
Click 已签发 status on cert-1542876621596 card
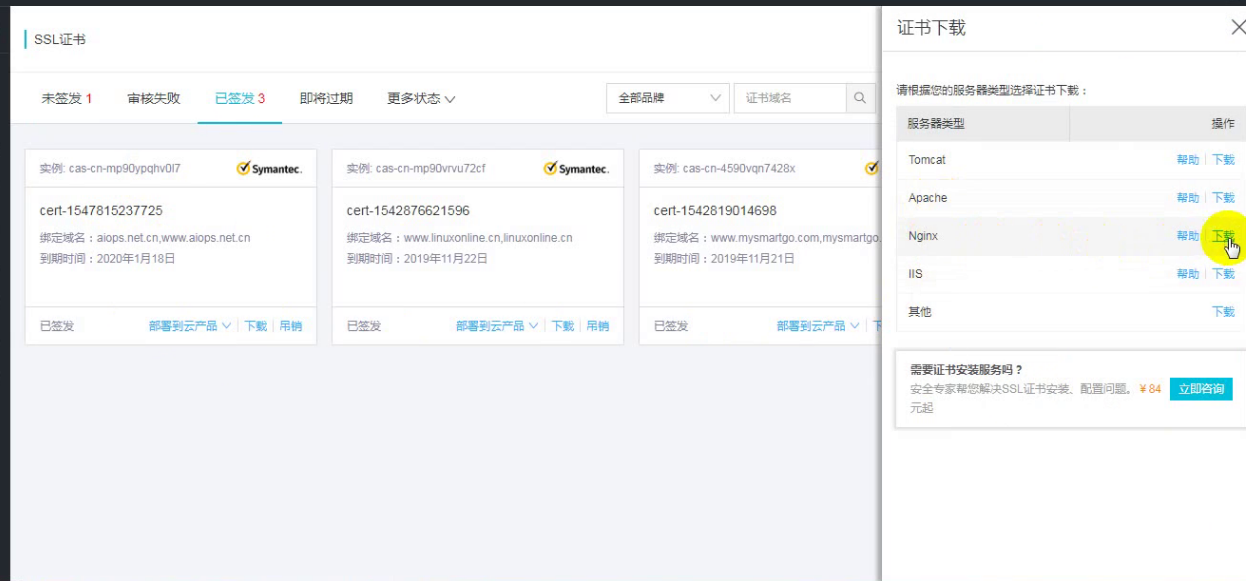[x=364, y=326]
